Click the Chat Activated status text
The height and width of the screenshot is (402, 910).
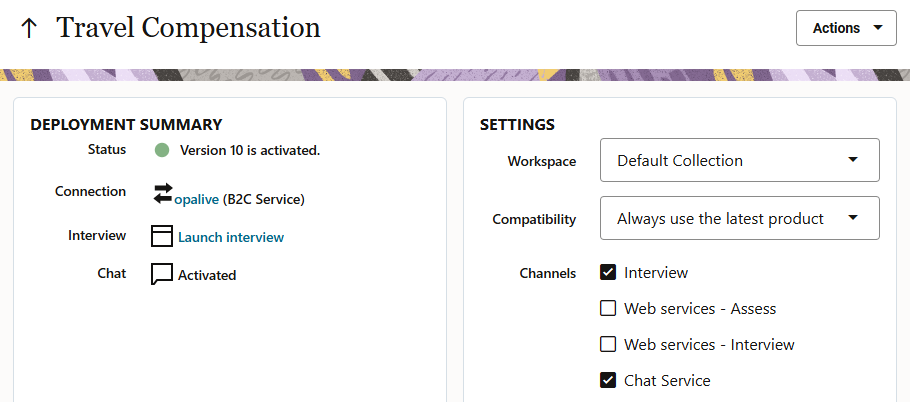click(207, 275)
